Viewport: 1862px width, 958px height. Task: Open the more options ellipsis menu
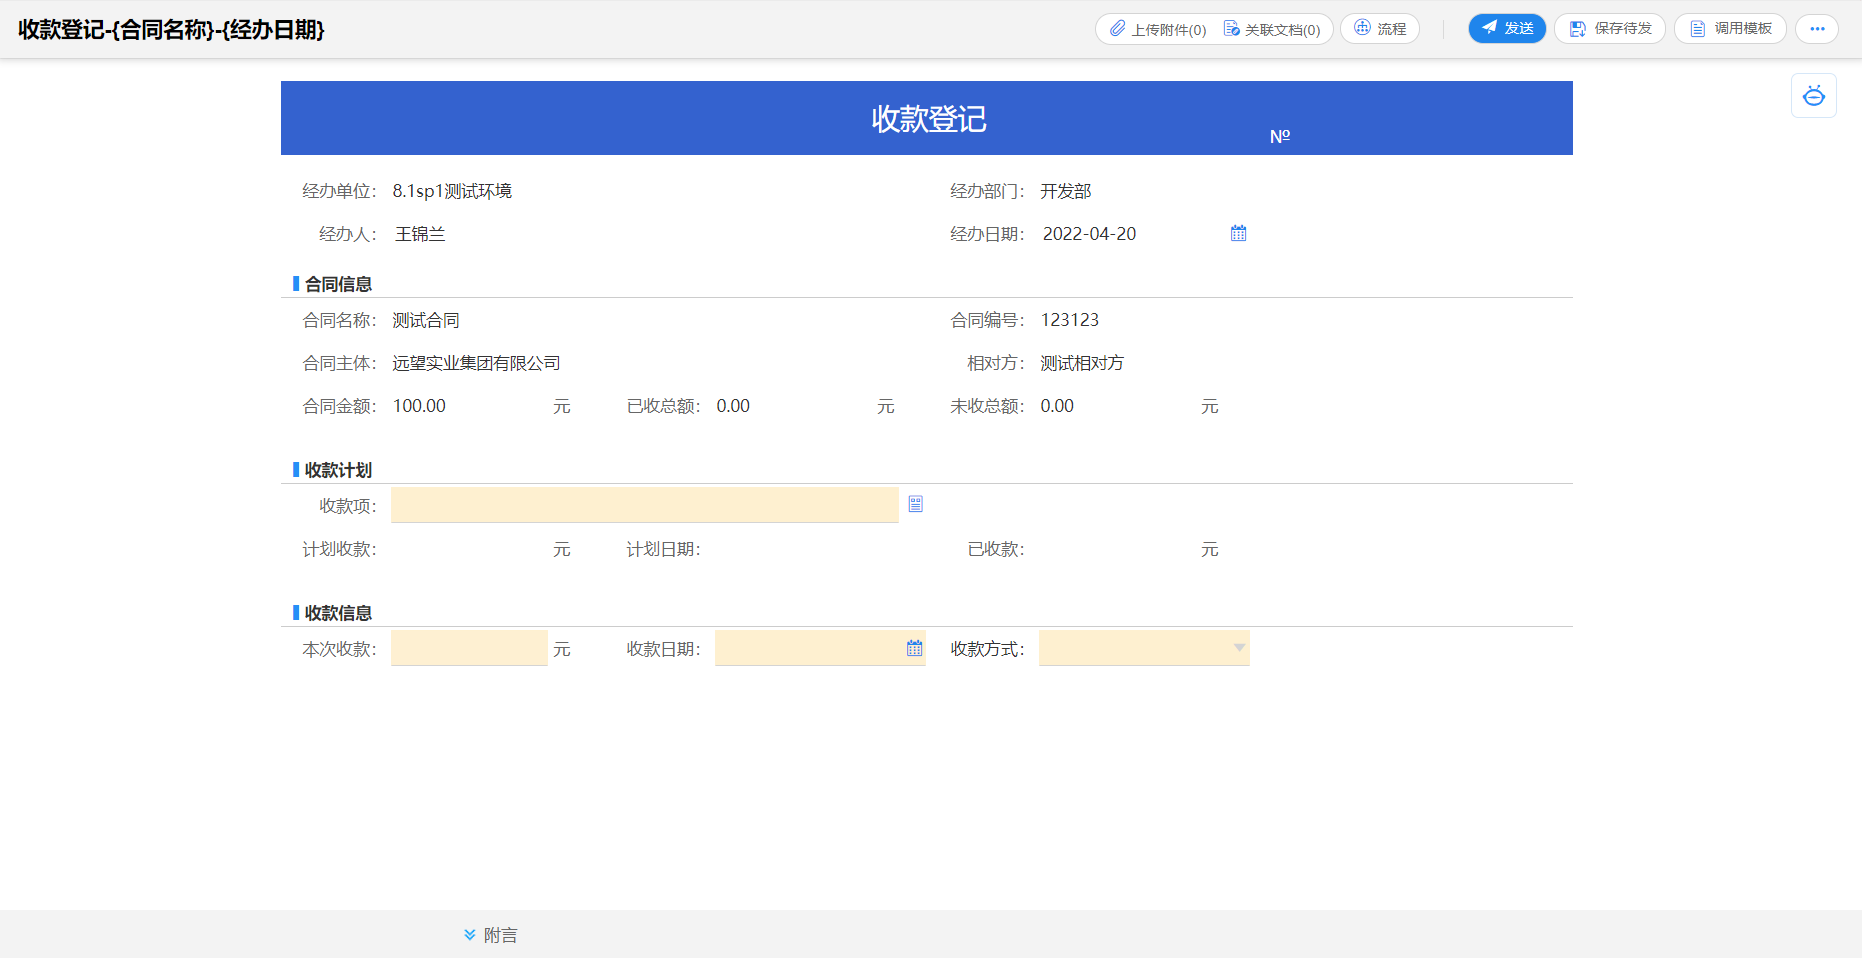(1817, 29)
